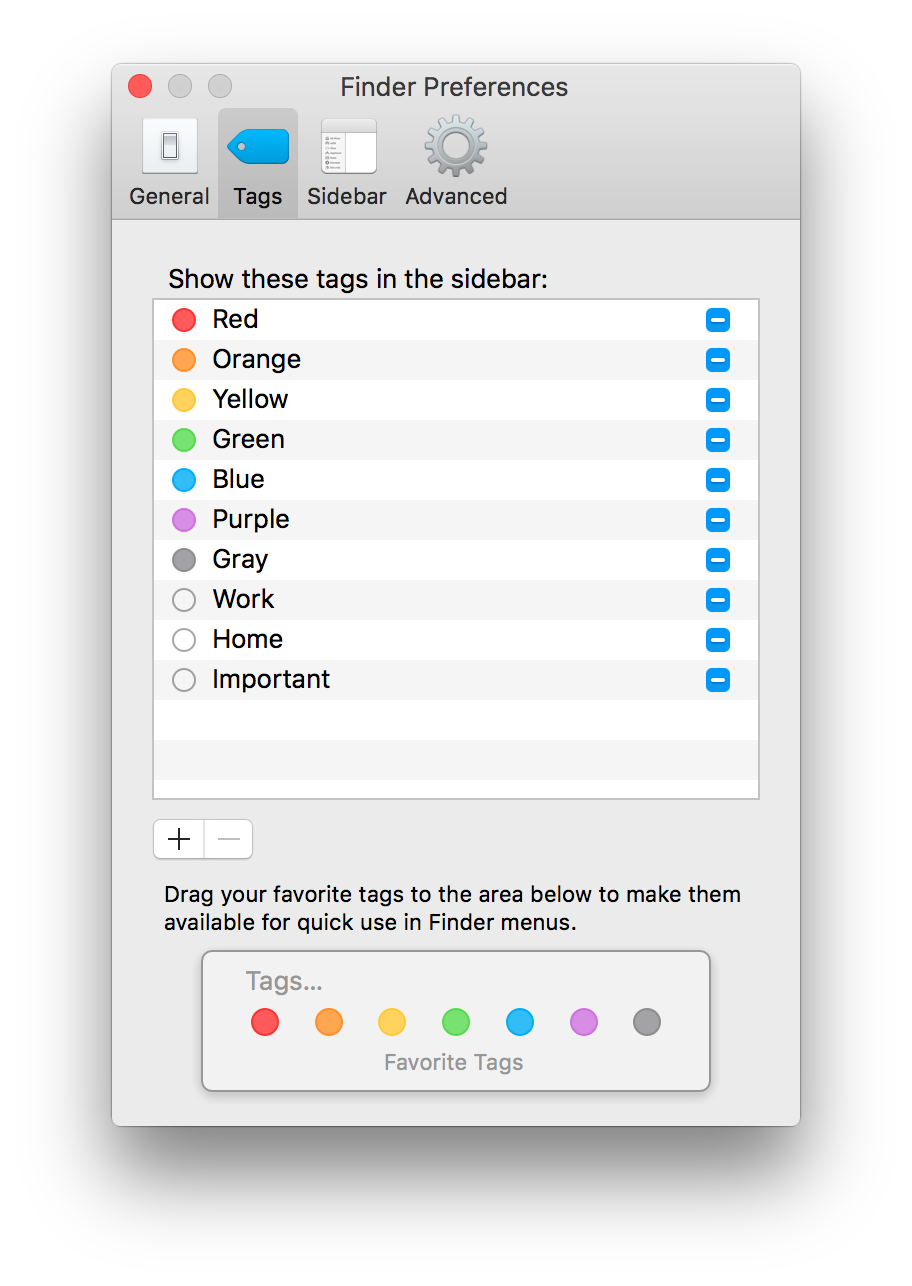912x1286 pixels.
Task: Click the delete tag minus button
Action: coord(228,839)
